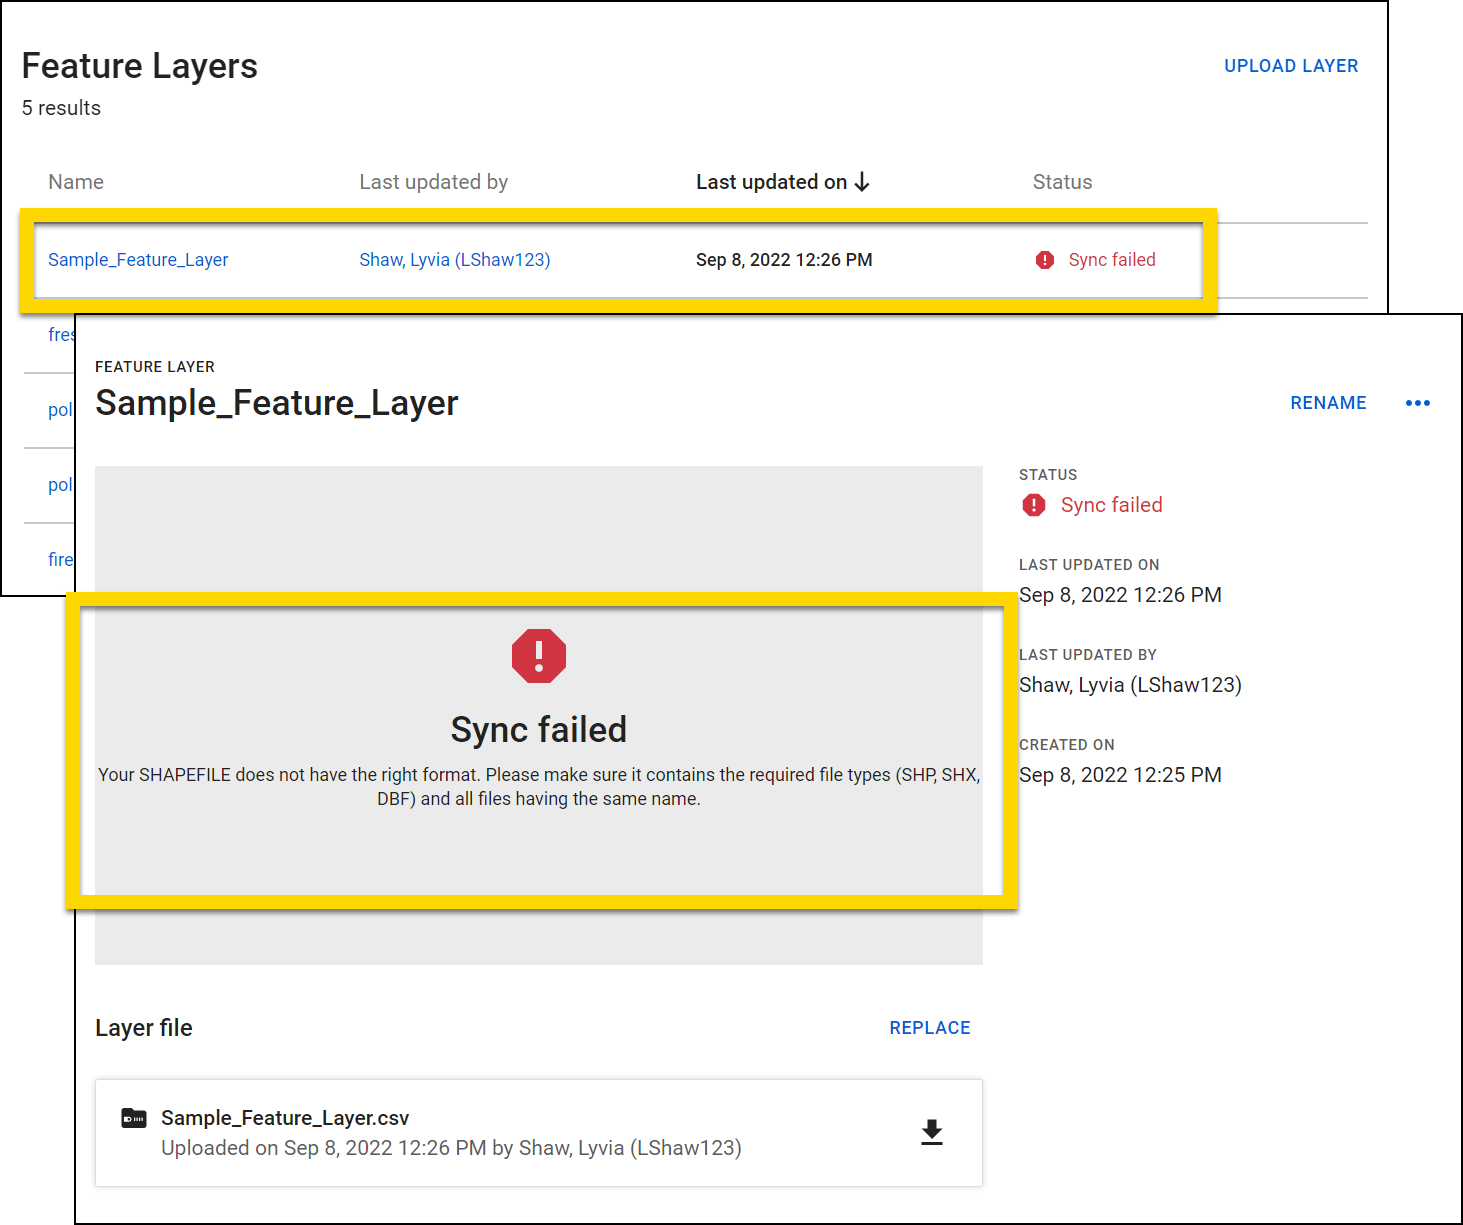The image size is (1463, 1225).
Task: Click the red Sync failed octagon icon
Action: (x=538, y=656)
